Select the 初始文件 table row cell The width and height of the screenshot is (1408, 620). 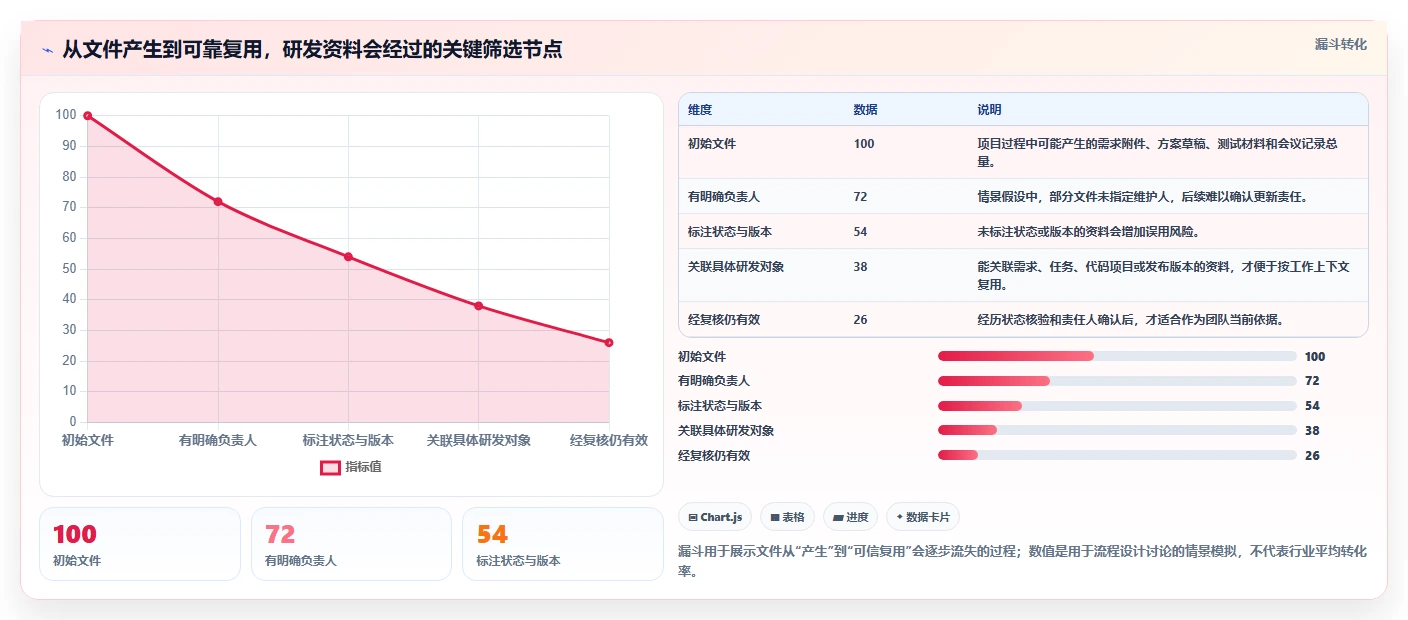pos(712,144)
